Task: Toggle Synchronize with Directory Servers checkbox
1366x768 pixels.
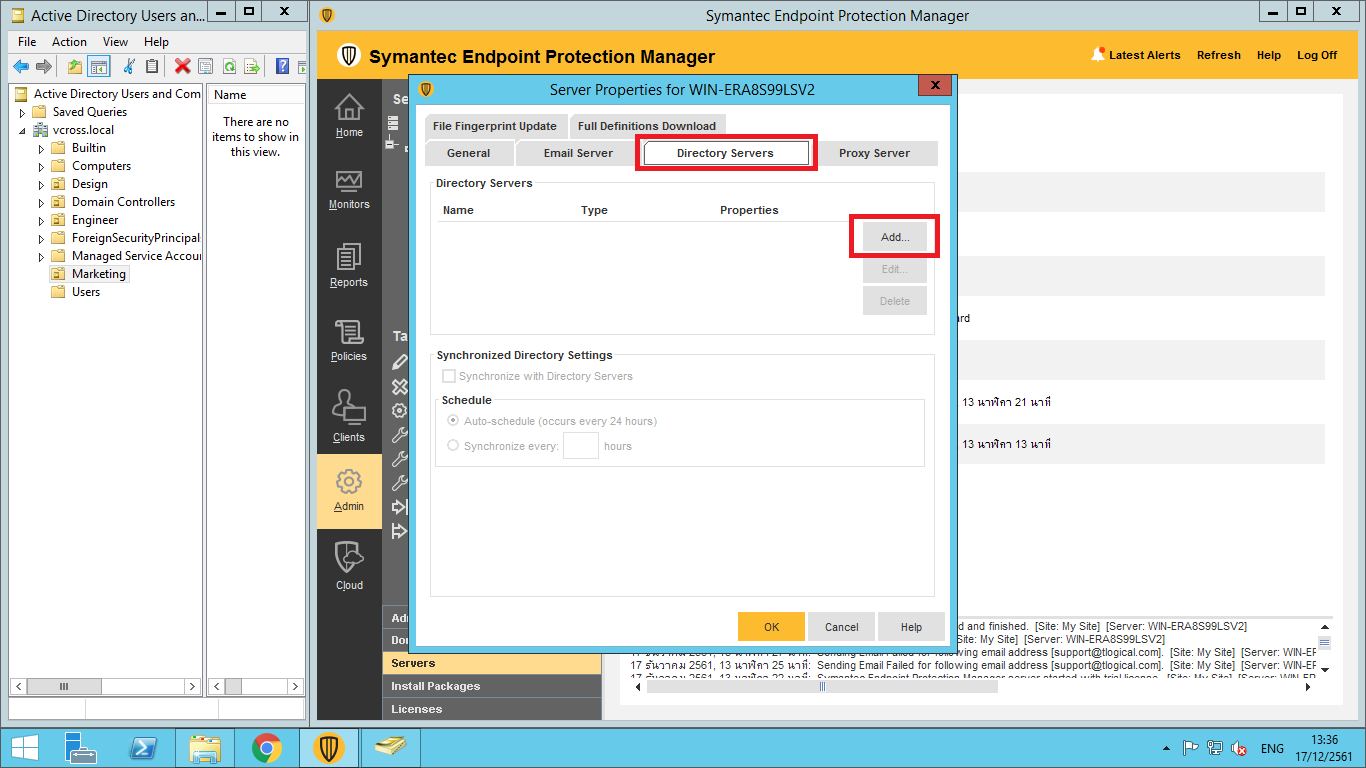Action: (449, 376)
